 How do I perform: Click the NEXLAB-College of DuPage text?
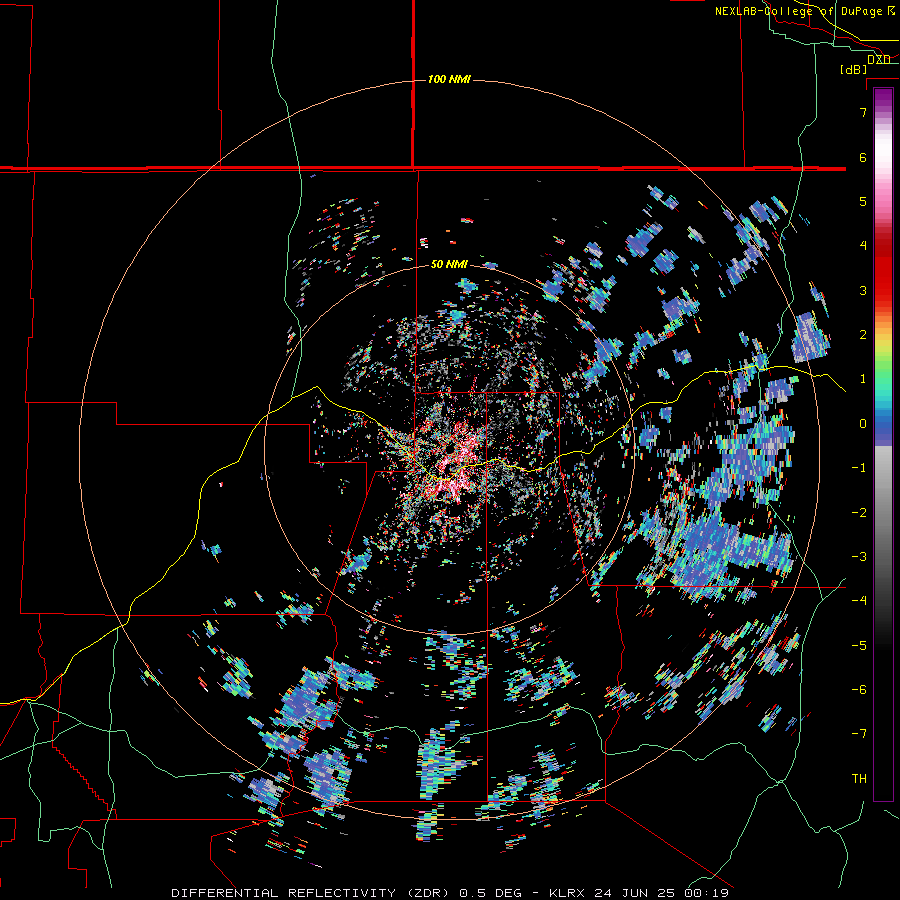click(x=799, y=11)
